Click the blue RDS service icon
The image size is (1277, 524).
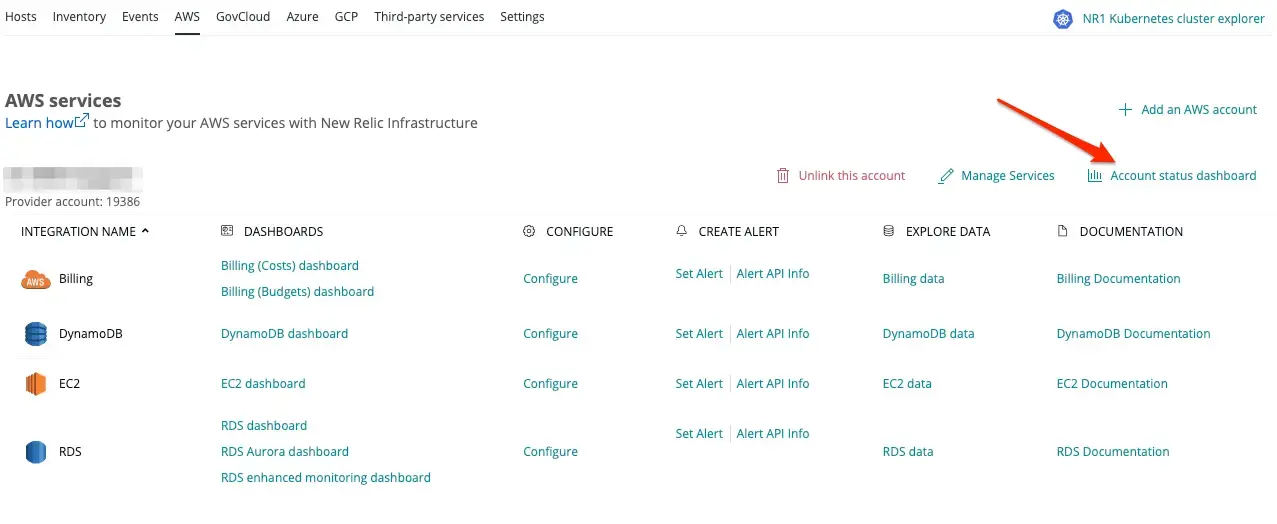[36, 452]
